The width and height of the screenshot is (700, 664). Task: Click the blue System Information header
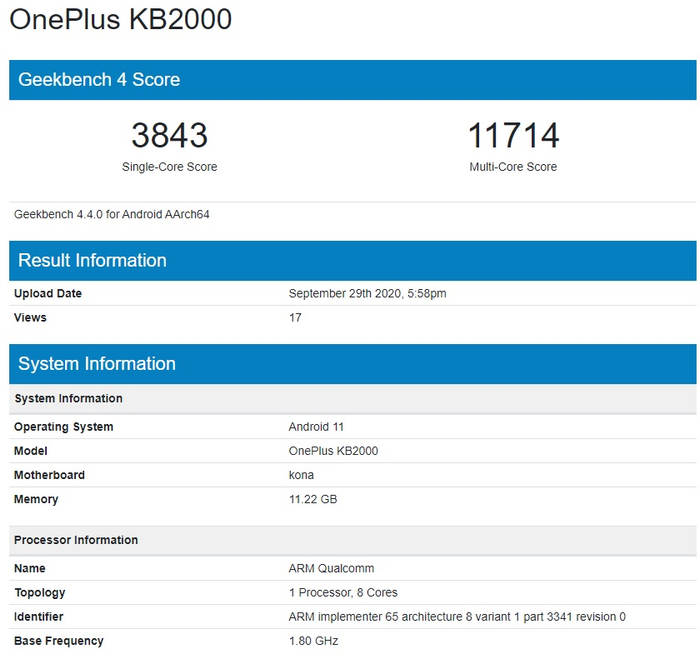tap(97, 364)
